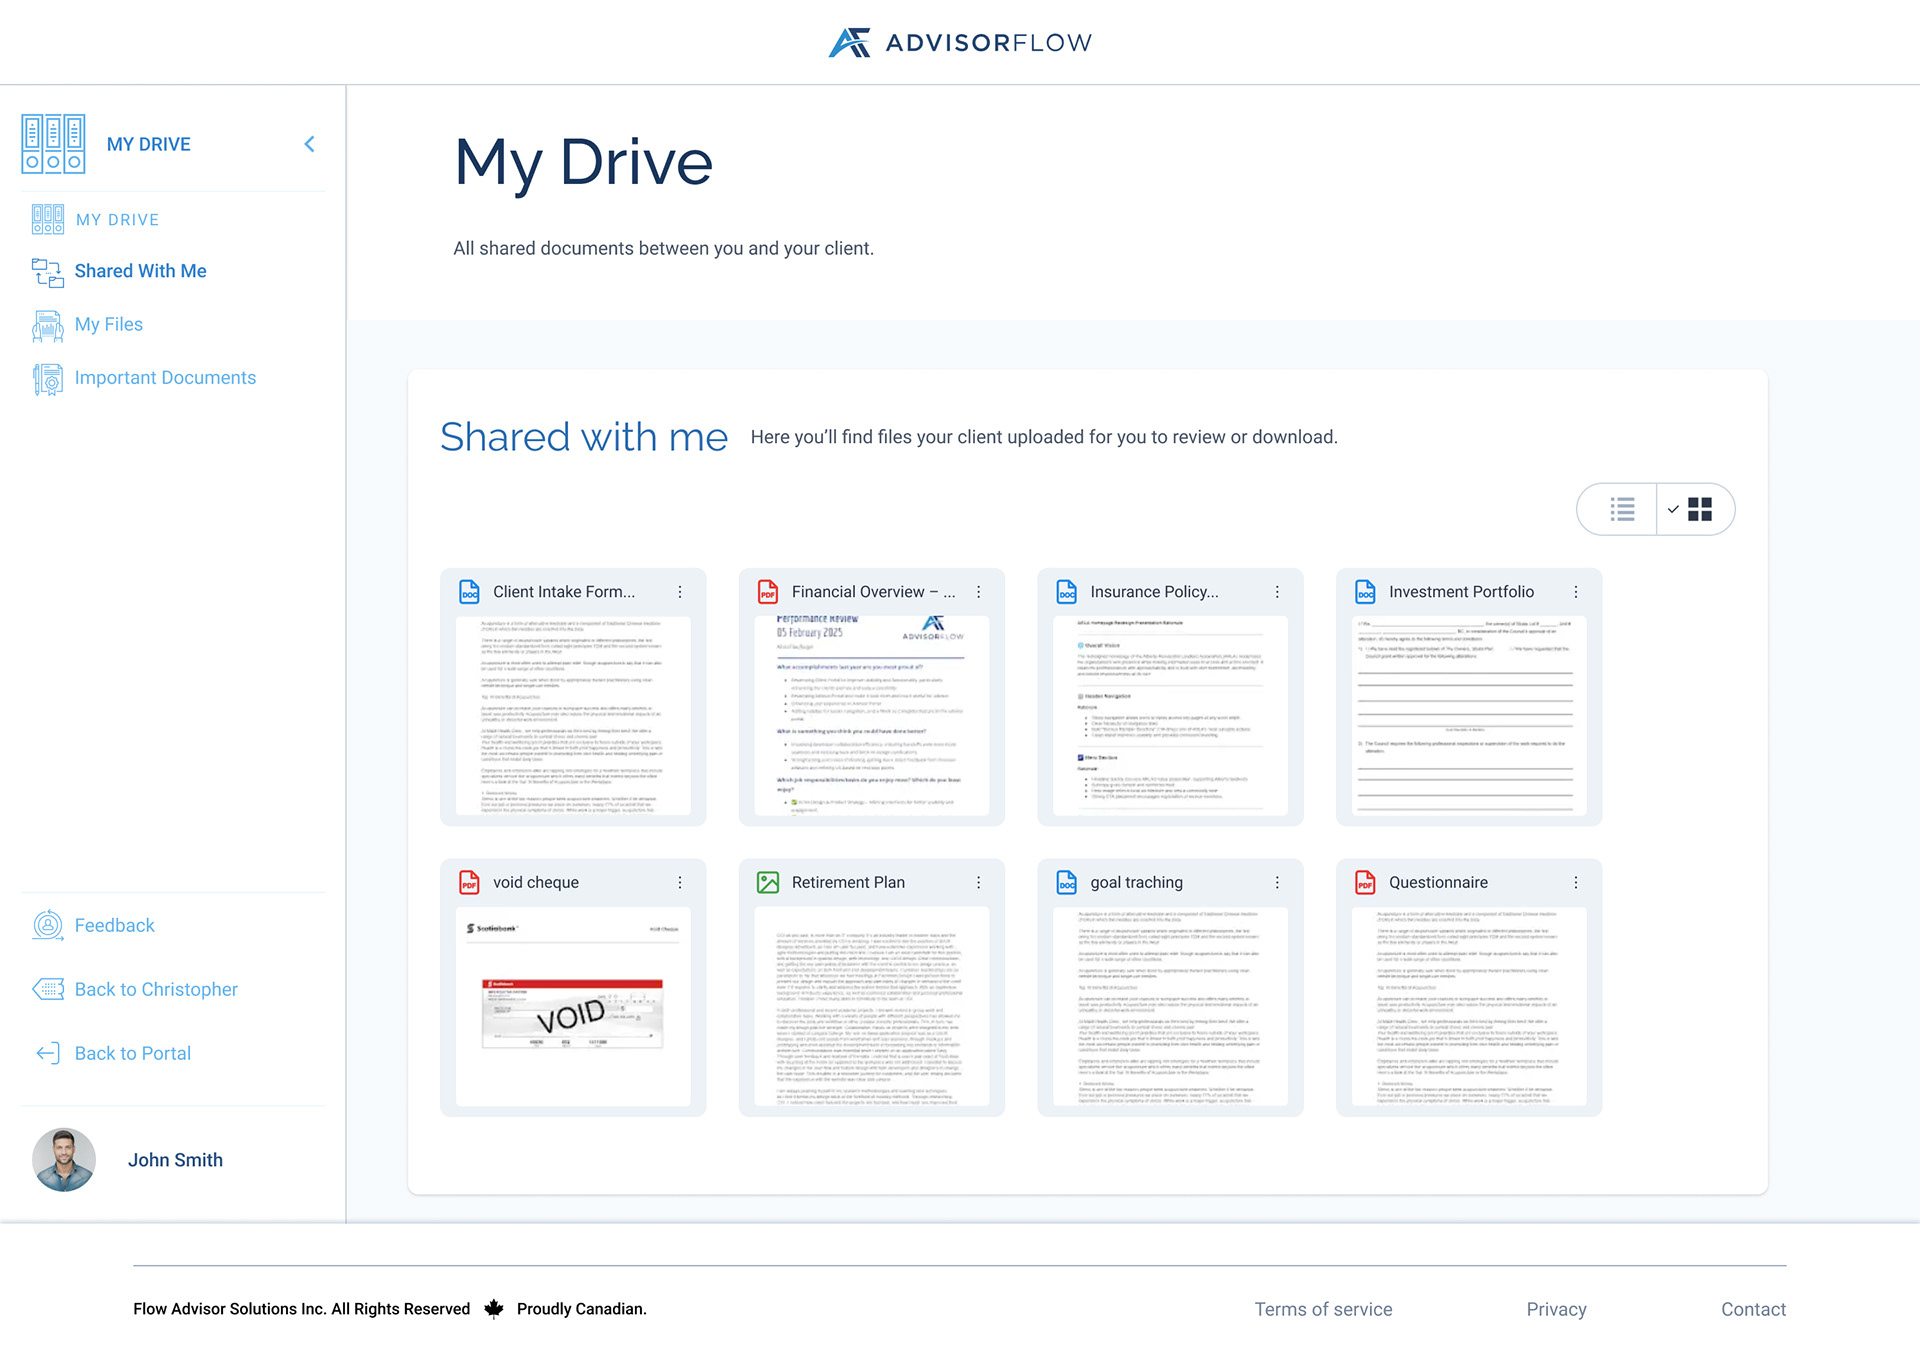Click the DOC icon on Client Intake Form
1920x1365 pixels.
click(468, 591)
